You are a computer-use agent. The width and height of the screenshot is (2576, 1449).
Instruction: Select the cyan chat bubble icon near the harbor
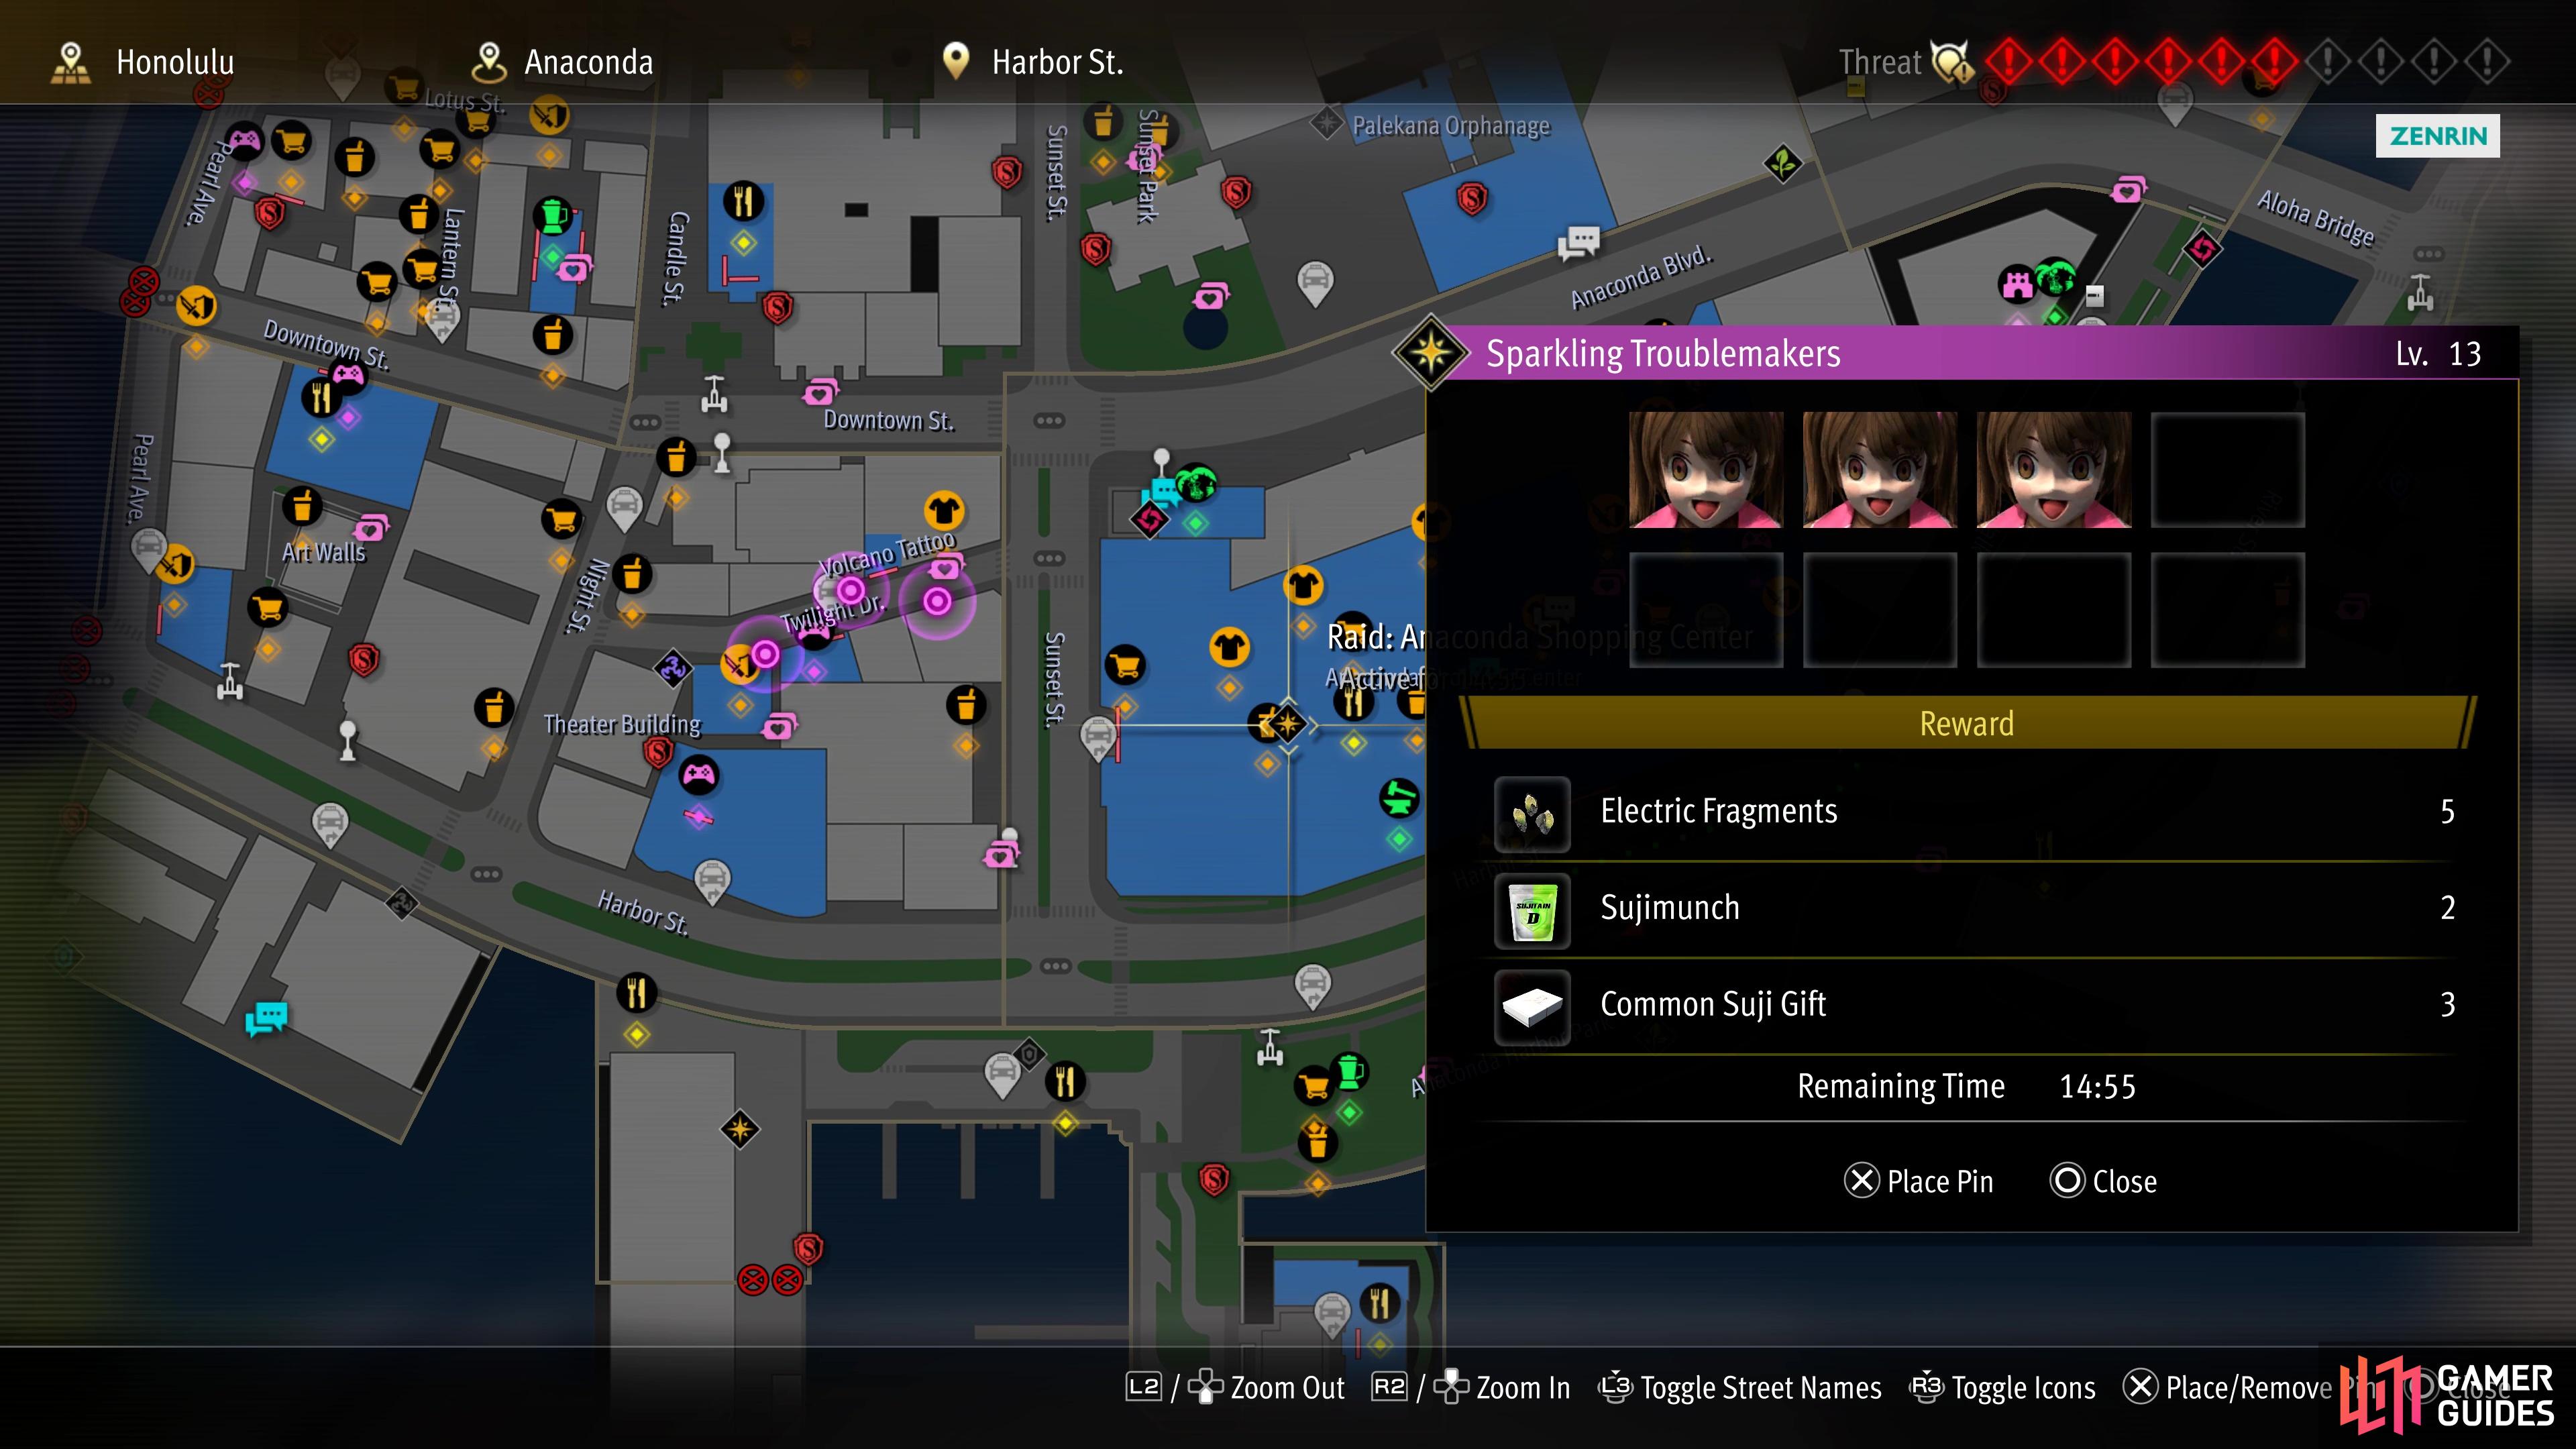(x=266, y=1018)
